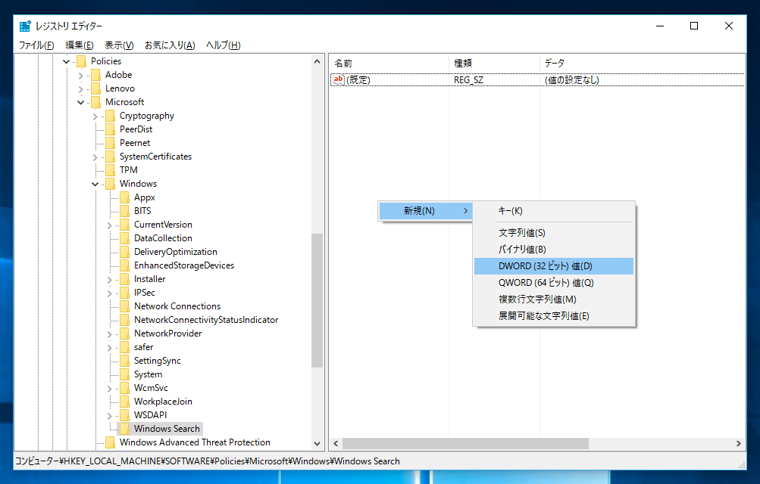Choose QWORD (64 ビット) 値(Q)
Image resolution: width=760 pixels, height=484 pixels.
554,282
